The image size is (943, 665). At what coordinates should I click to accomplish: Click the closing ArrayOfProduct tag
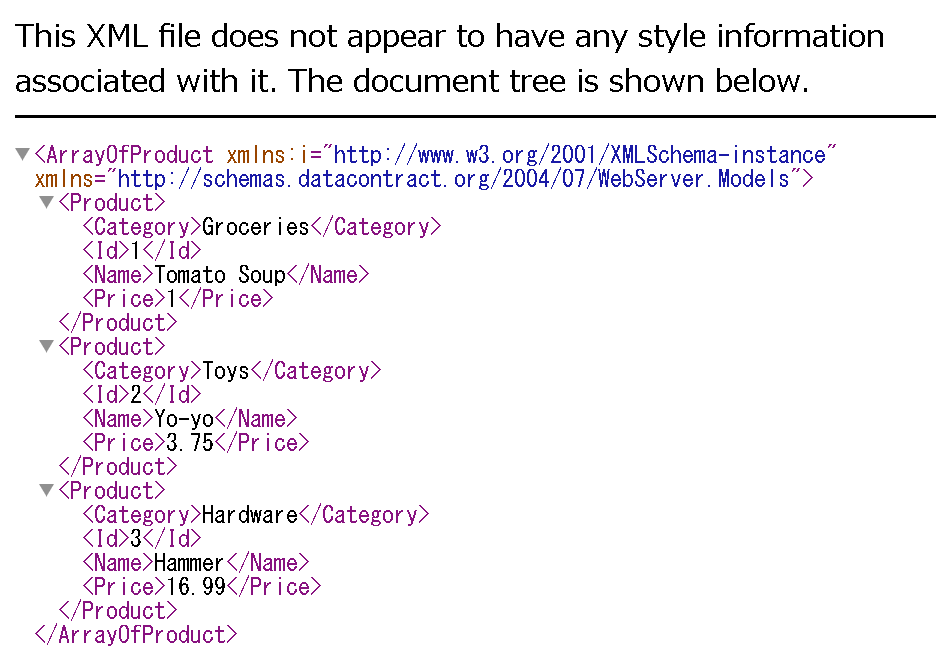coord(136,636)
